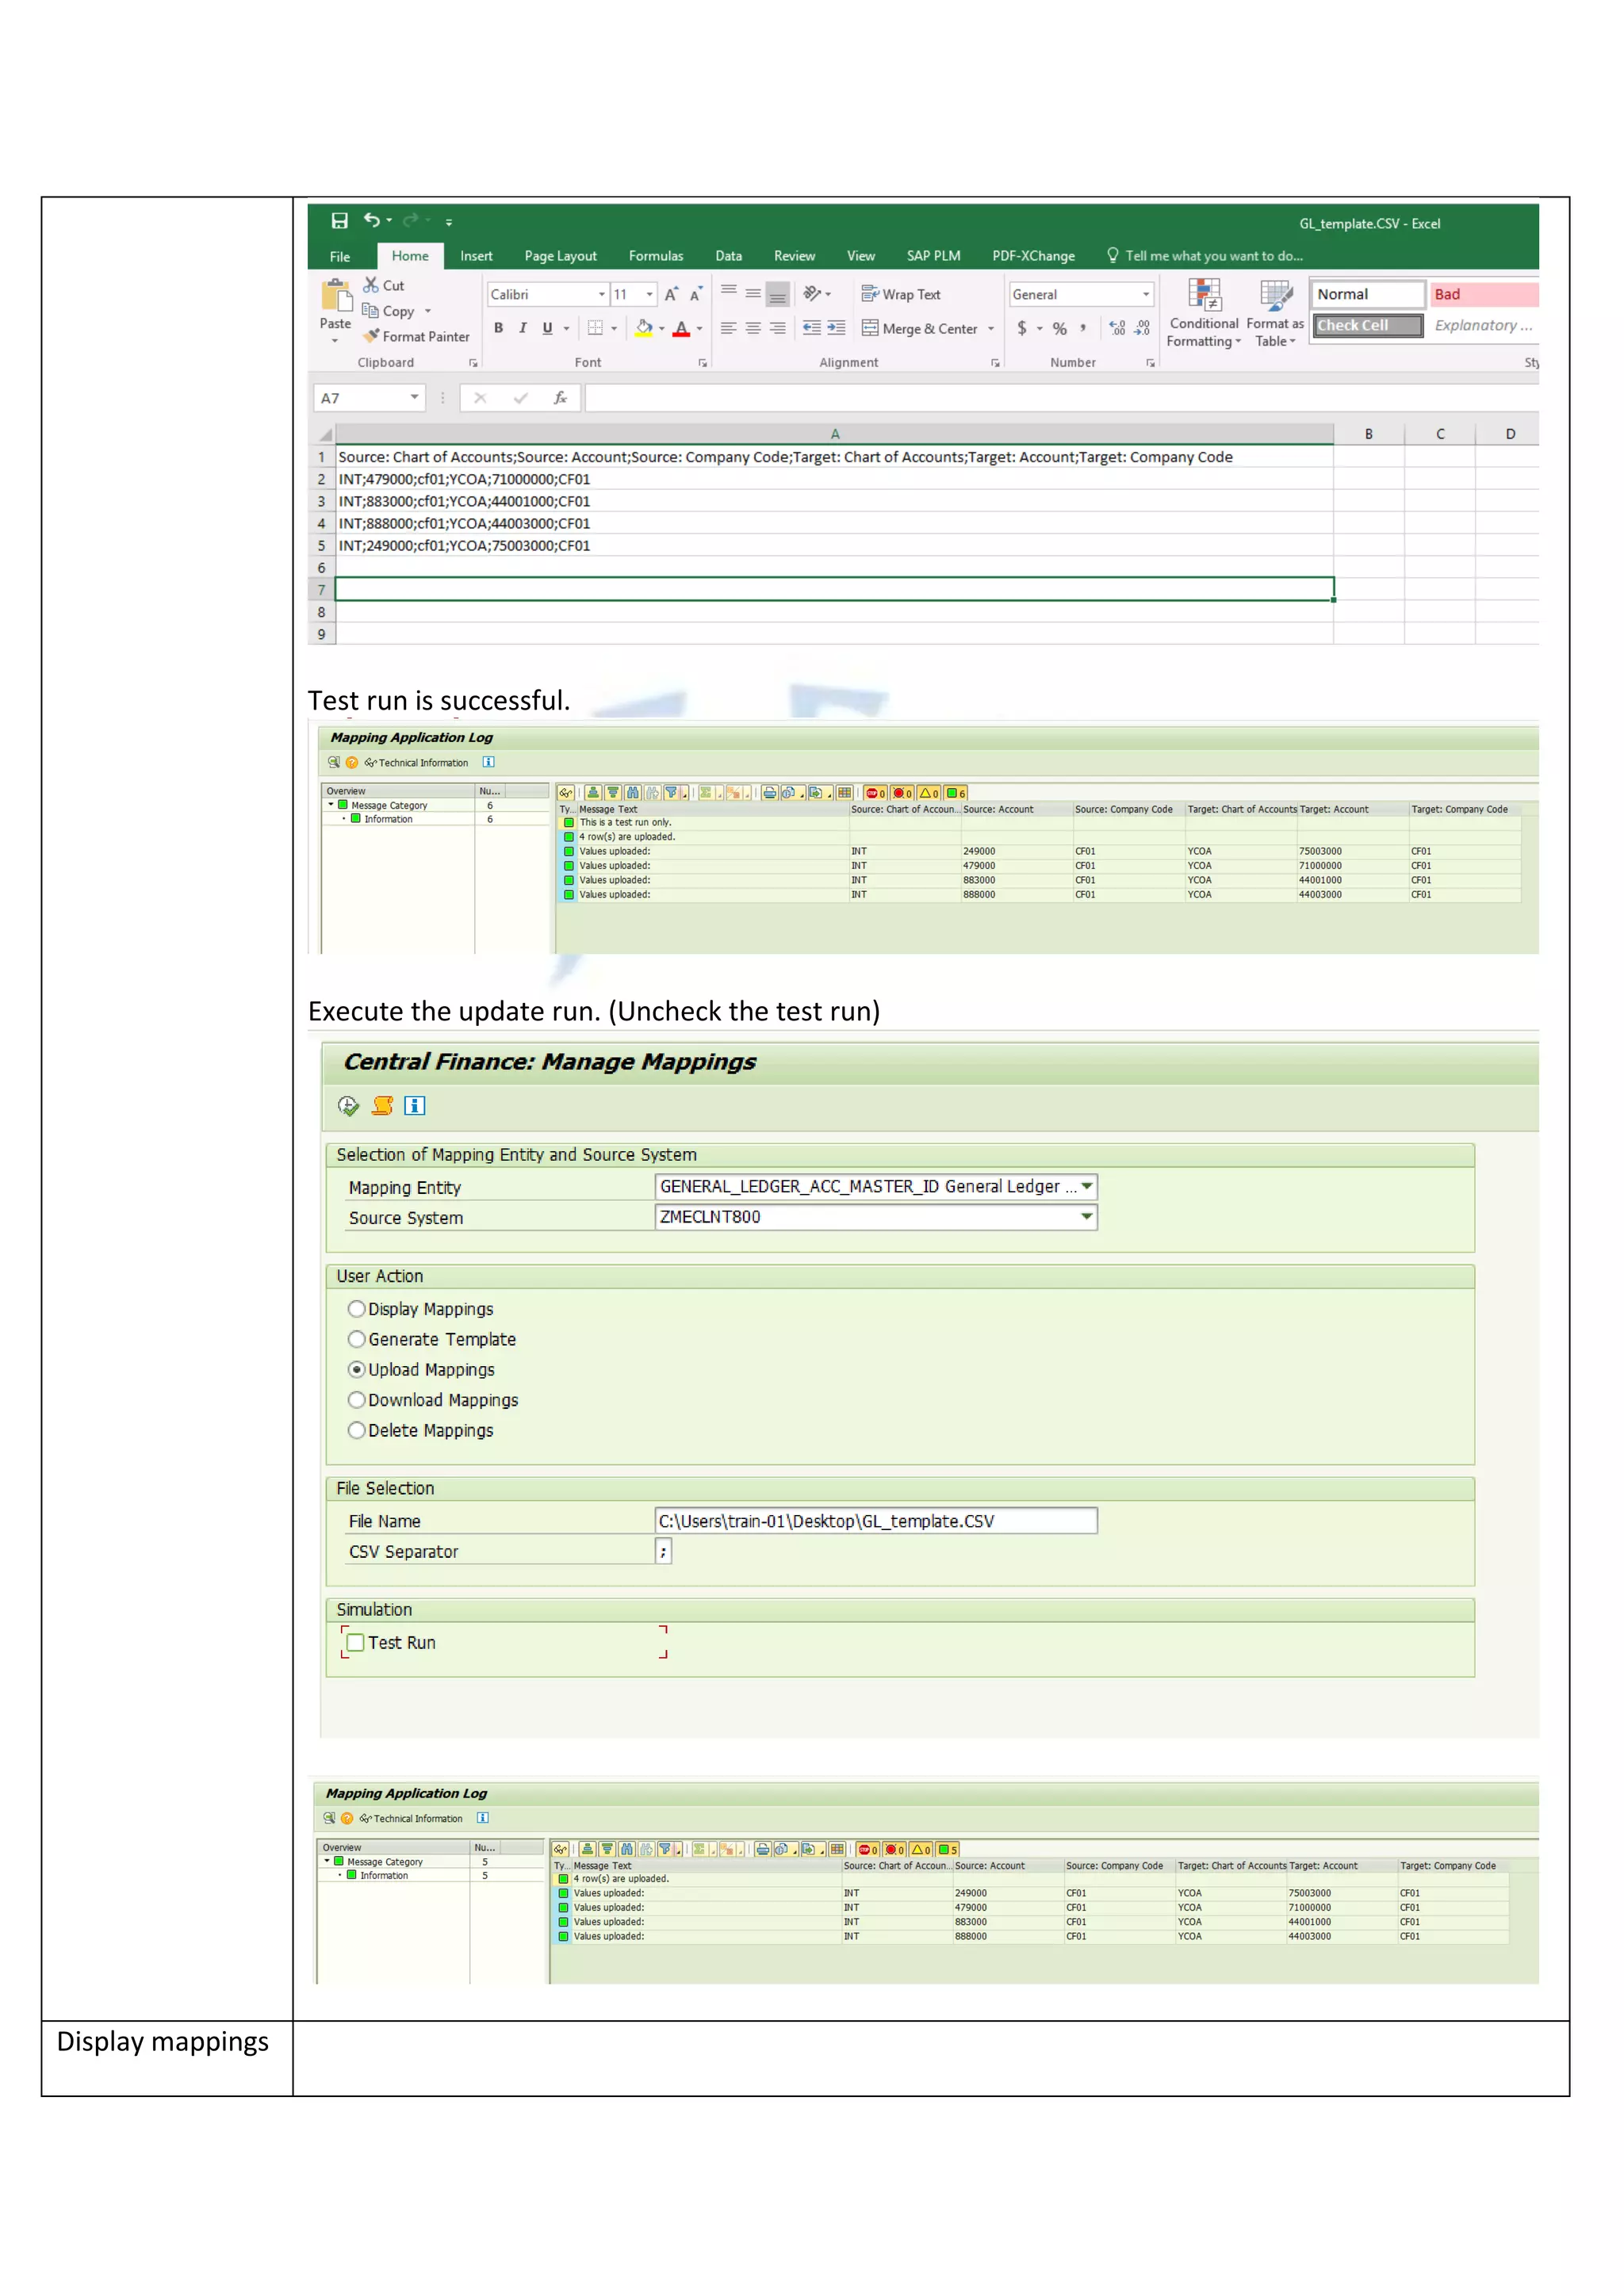Click the Sort Ascending icon in test run log
Image resolution: width=1624 pixels, height=2296 pixels.
593,792
